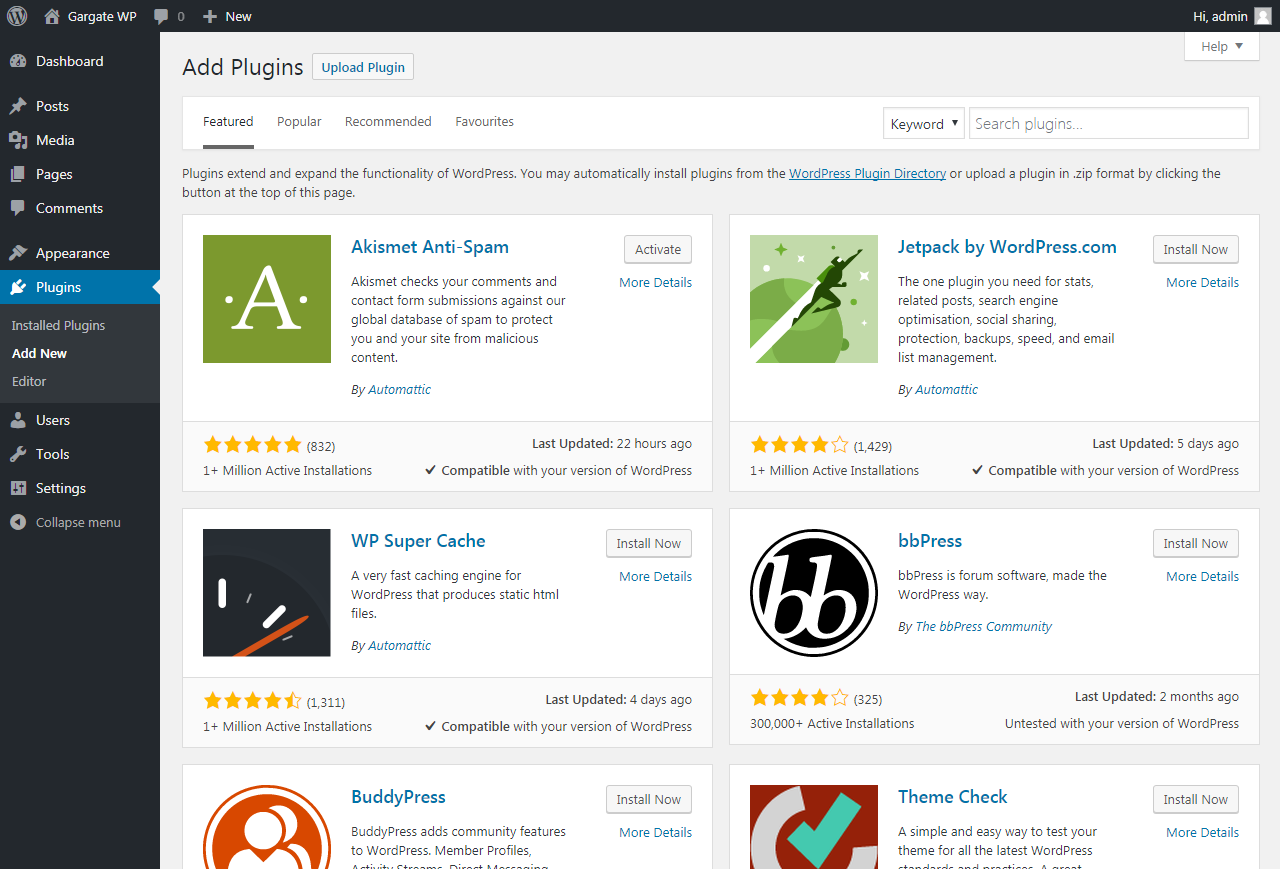
Task: Open More Details for Akismet Anti-Spam
Action: coord(655,283)
